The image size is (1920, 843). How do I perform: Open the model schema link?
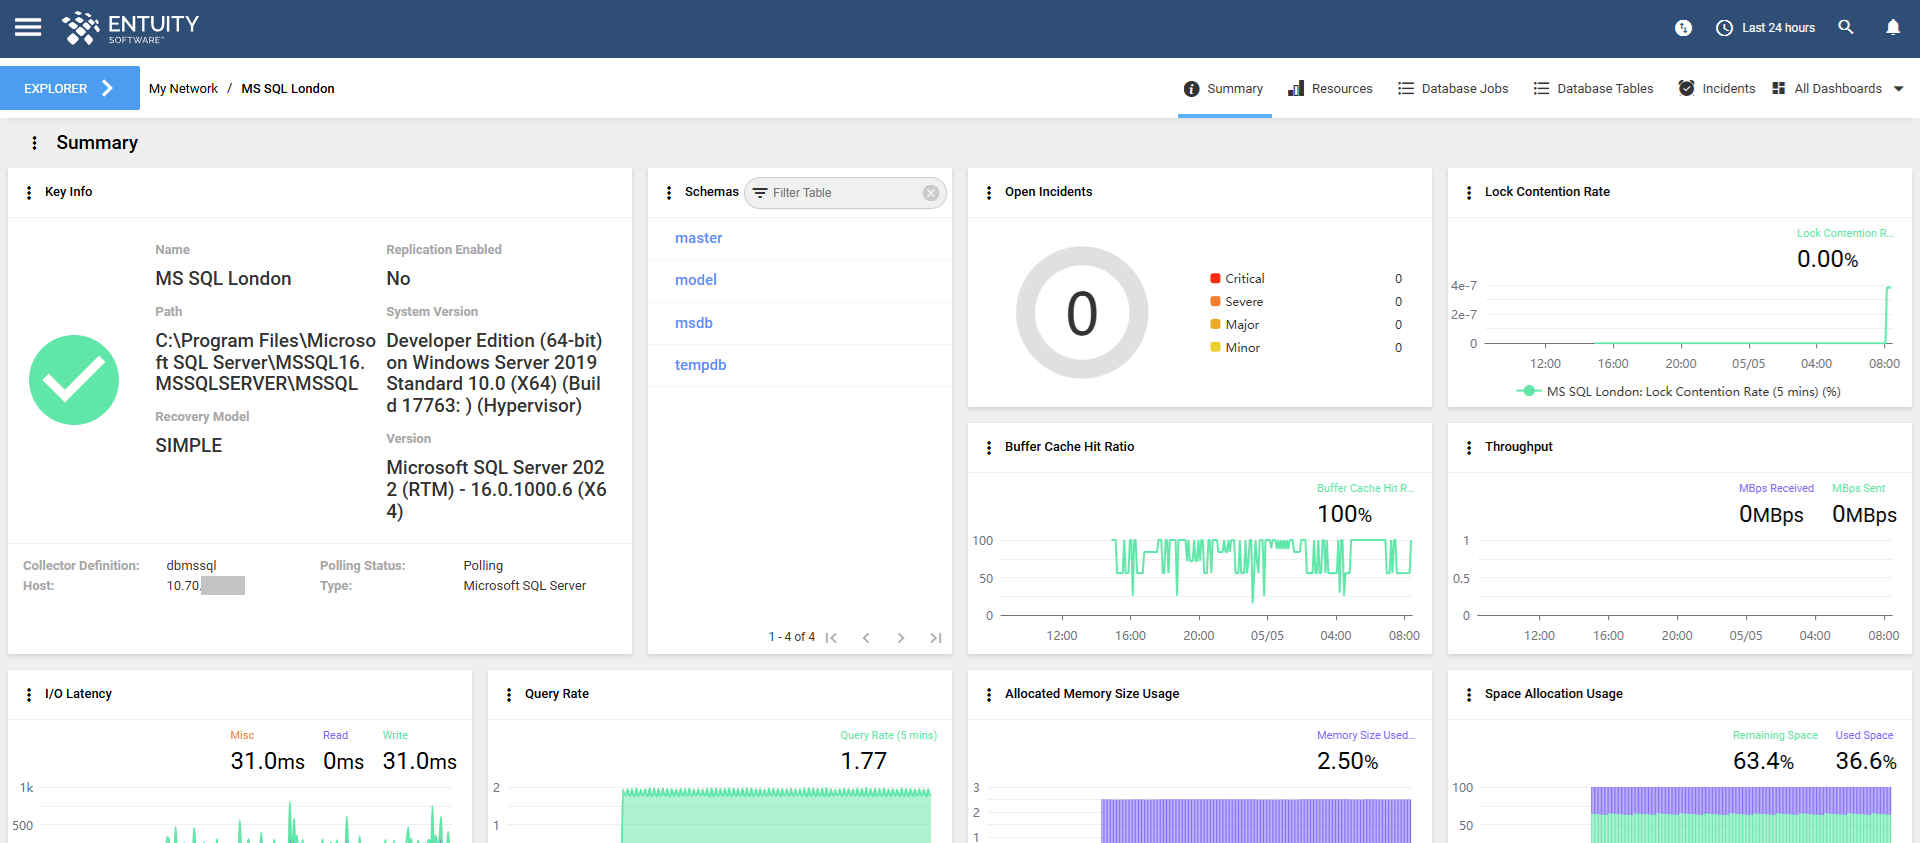(696, 280)
